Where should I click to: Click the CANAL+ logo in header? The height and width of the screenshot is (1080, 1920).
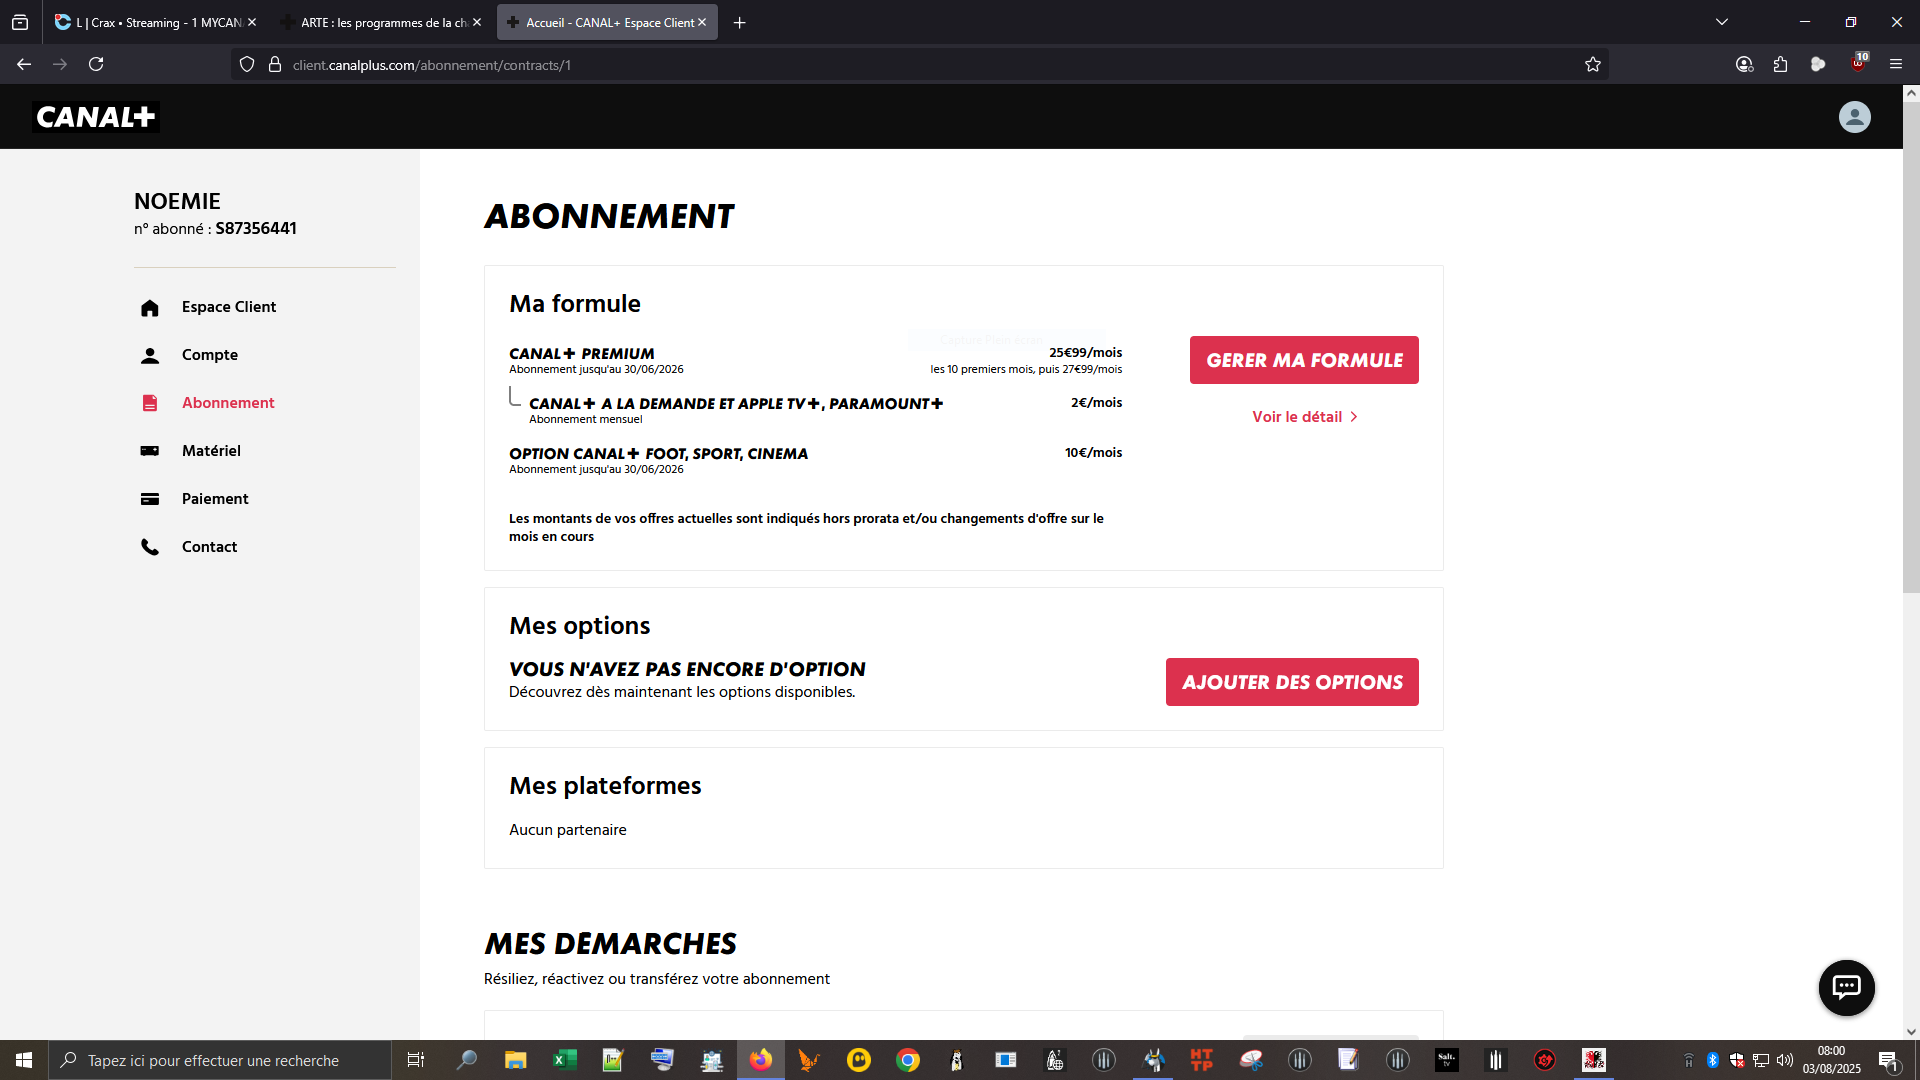pos(96,117)
